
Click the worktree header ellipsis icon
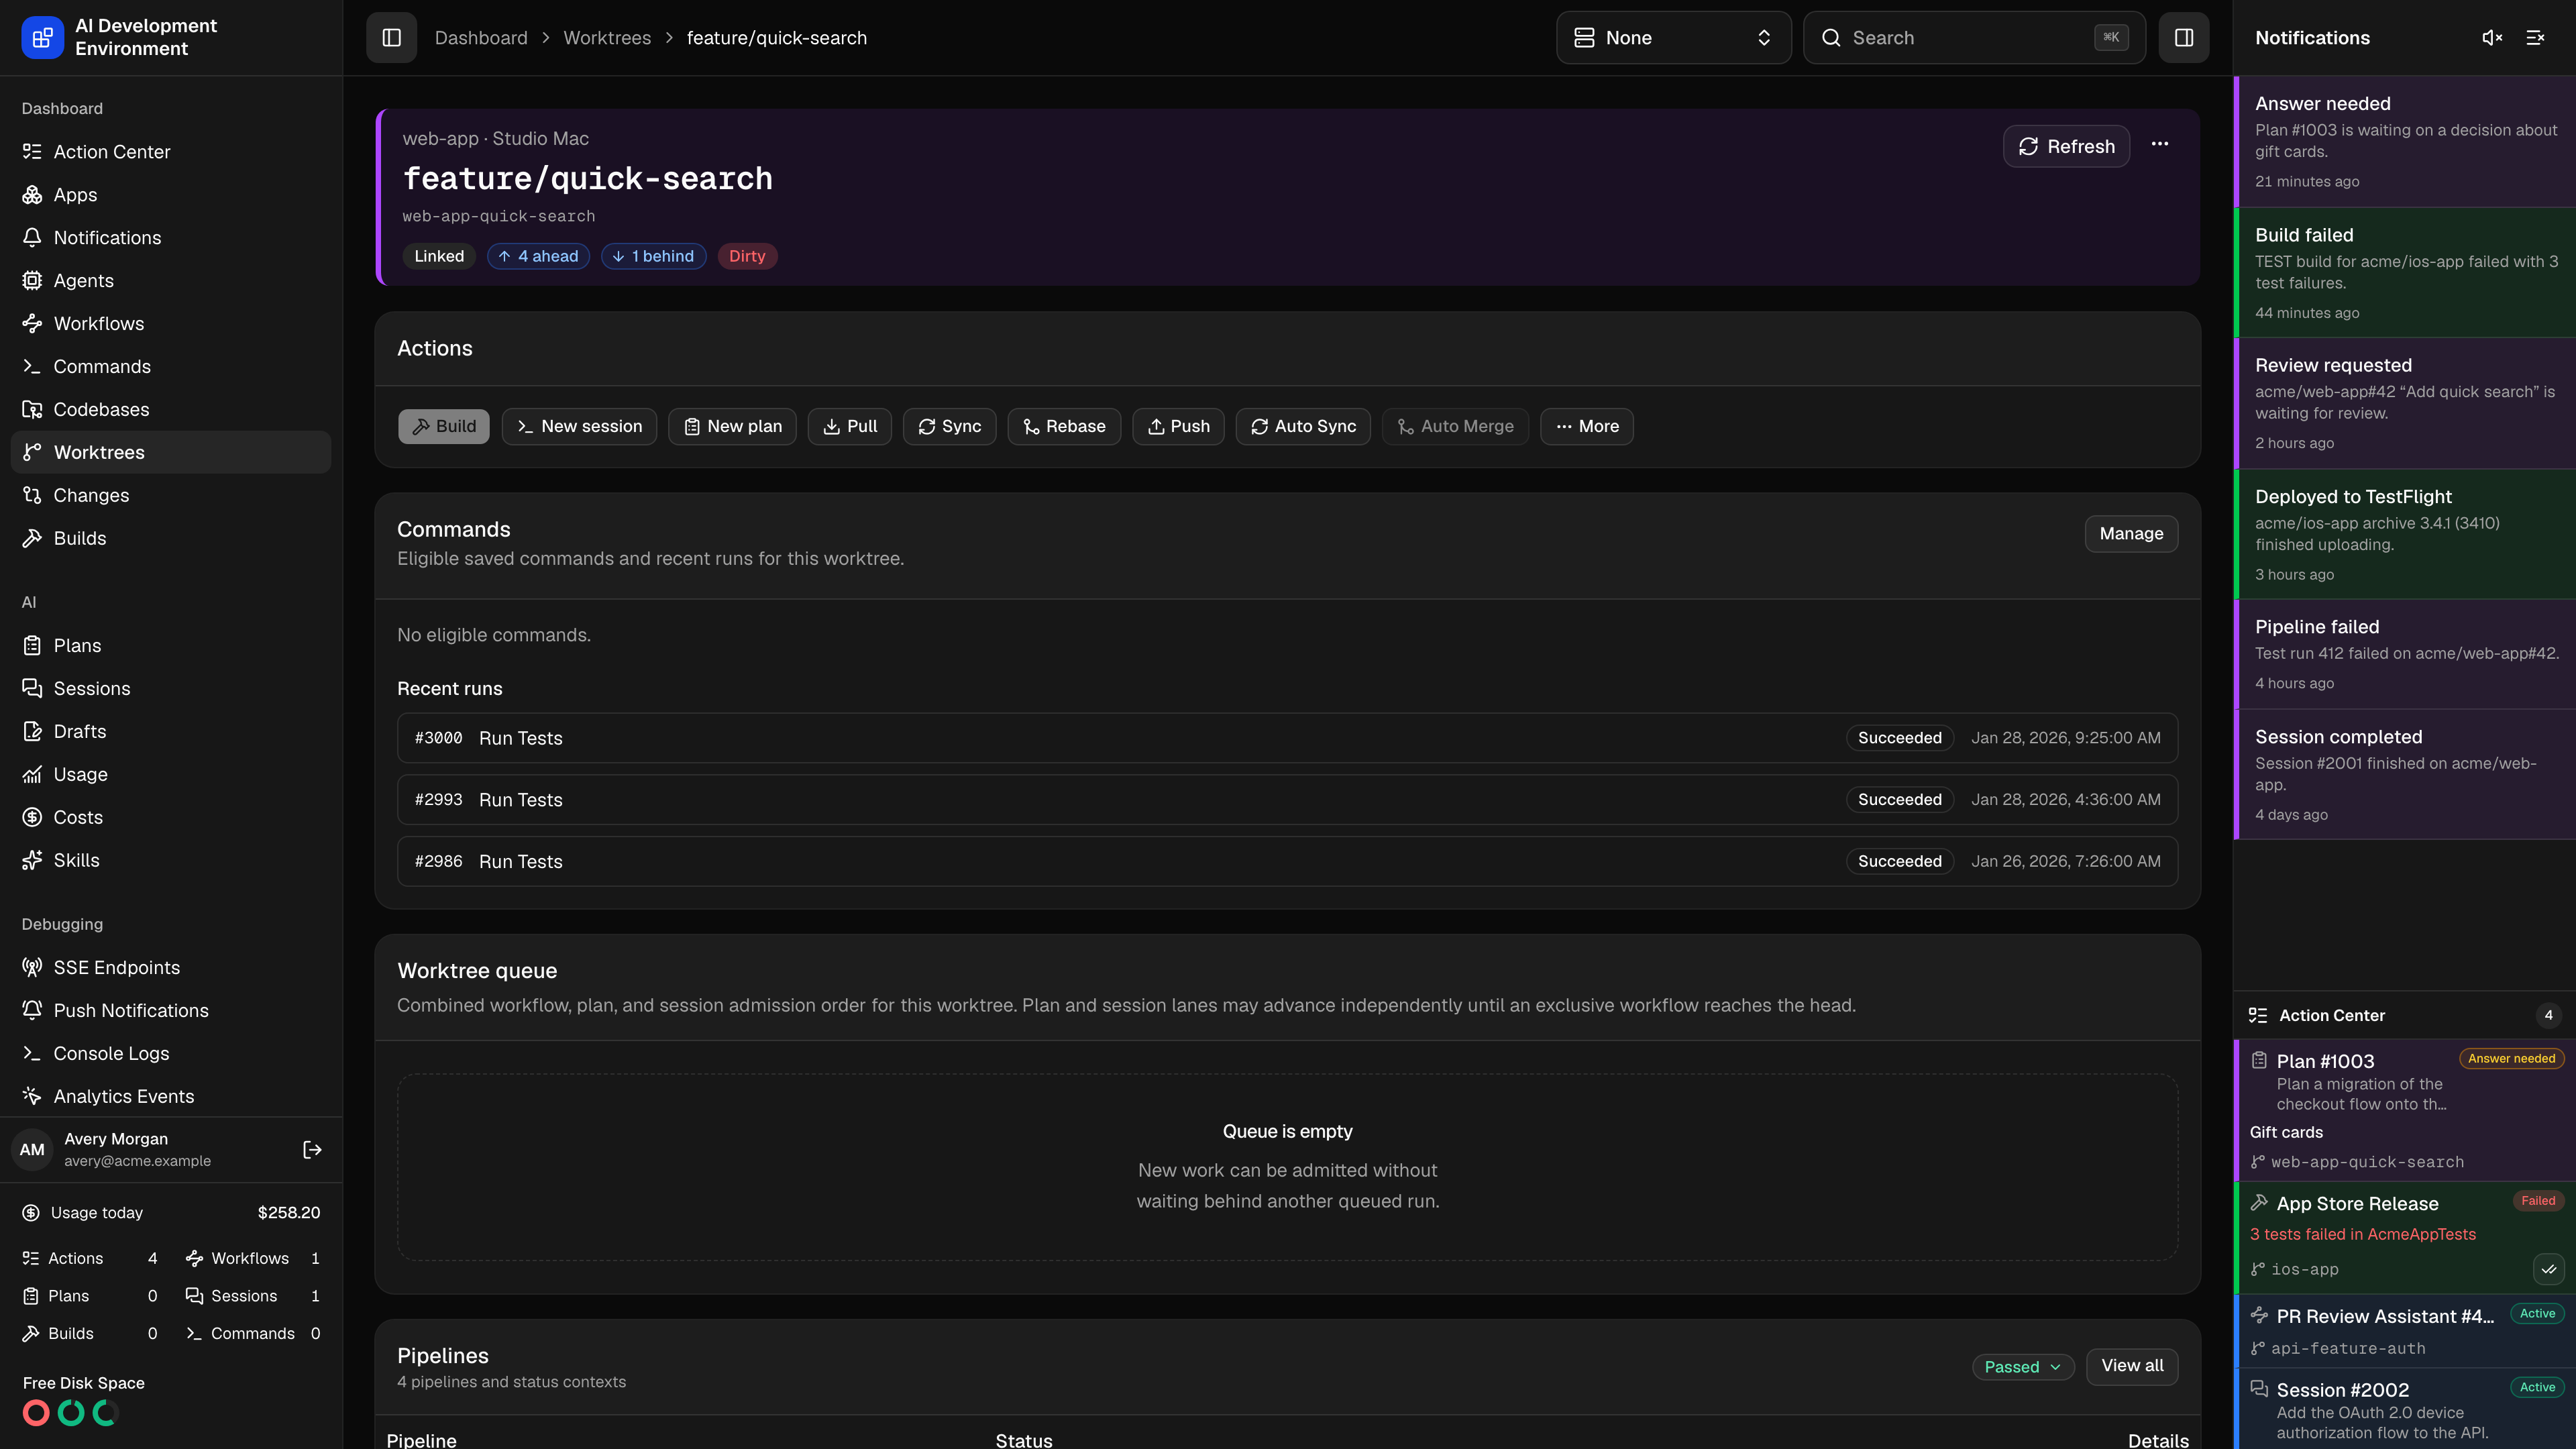pos(2160,144)
